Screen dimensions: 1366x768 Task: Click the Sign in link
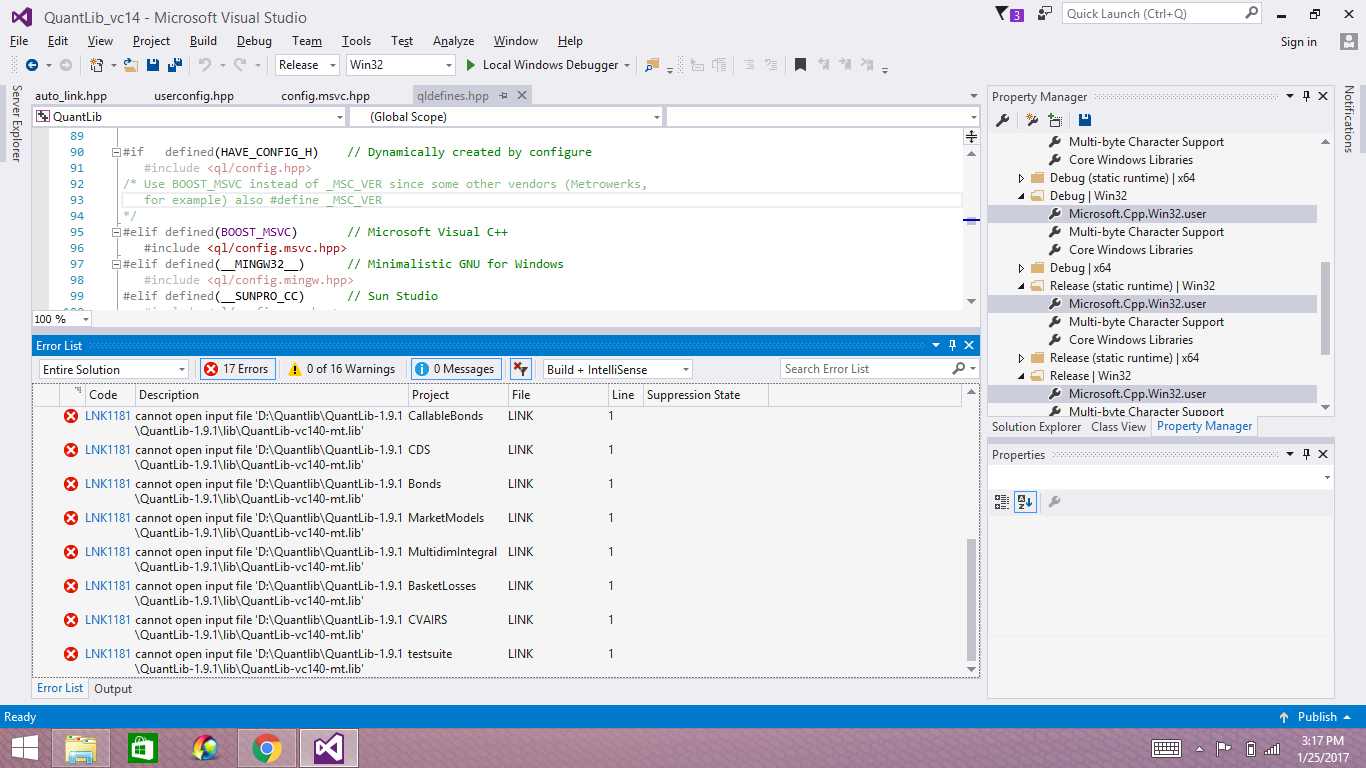pyautogui.click(x=1298, y=42)
